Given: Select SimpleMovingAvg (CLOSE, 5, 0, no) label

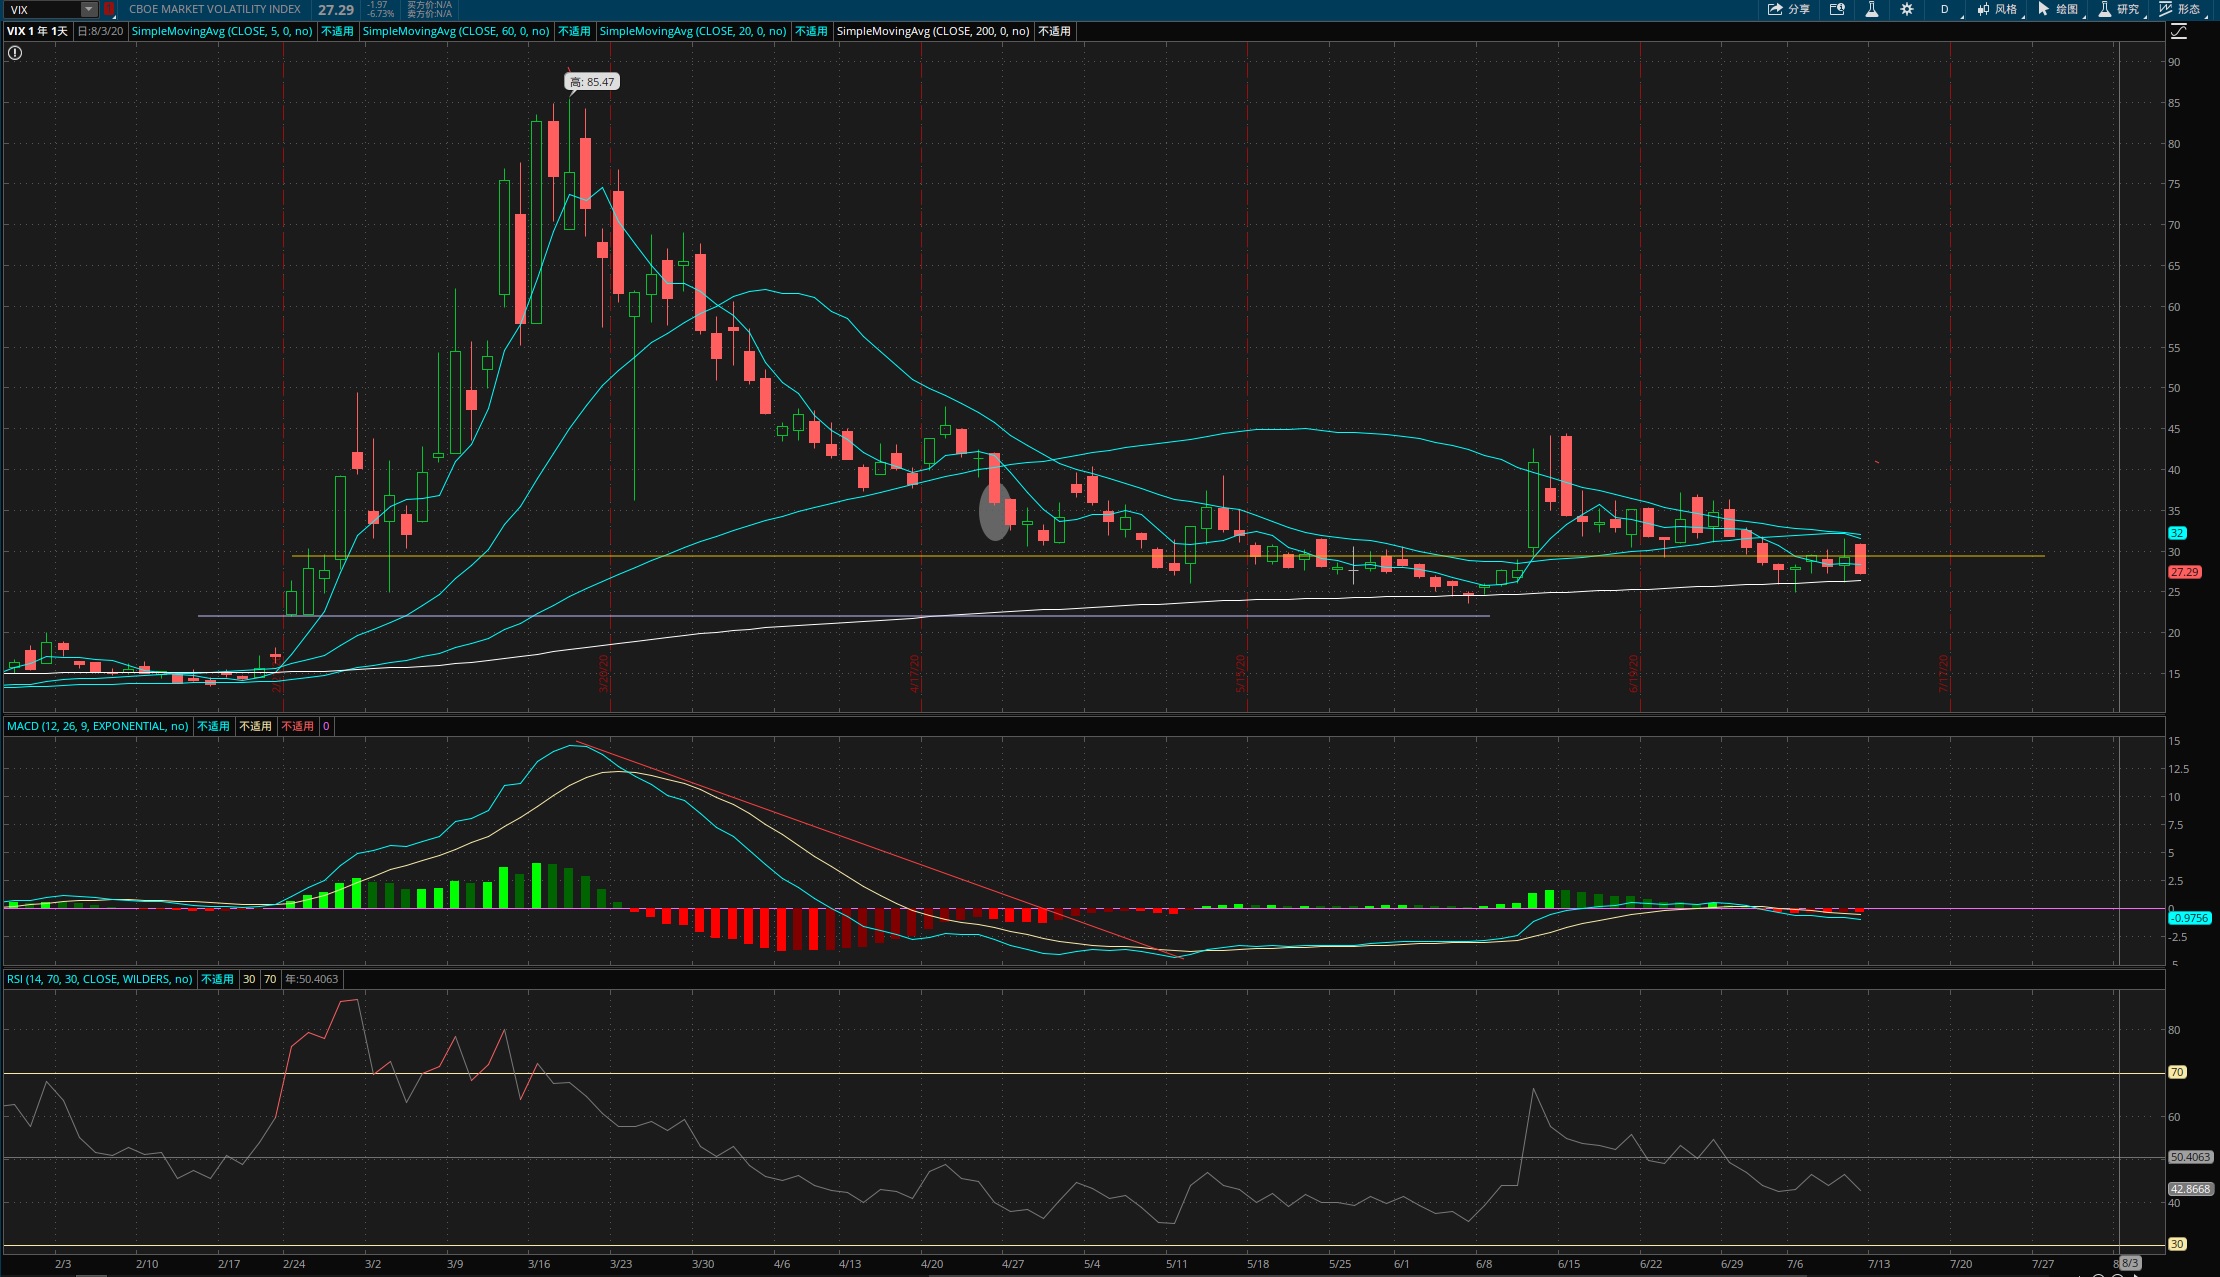Looking at the screenshot, I should (x=222, y=31).
